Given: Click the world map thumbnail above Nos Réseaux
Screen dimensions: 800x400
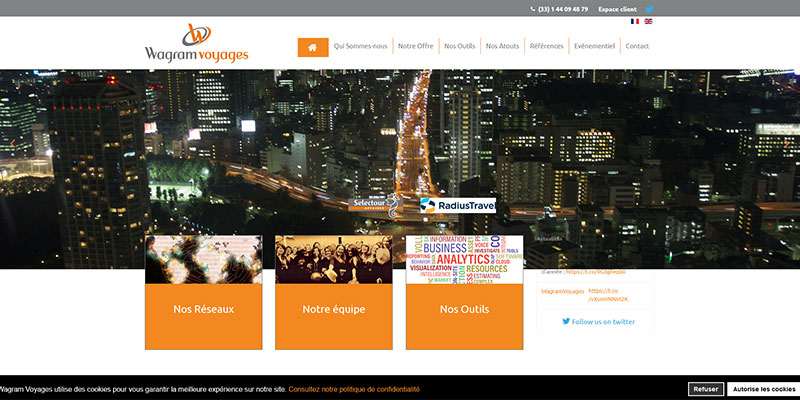Looking at the screenshot, I should 204,260.
